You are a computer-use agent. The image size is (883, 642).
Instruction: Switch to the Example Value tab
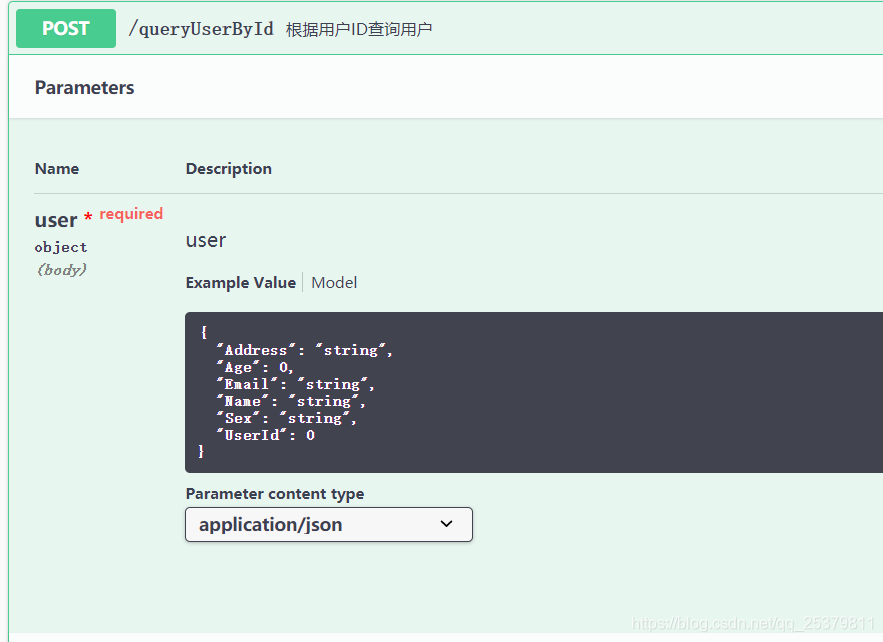click(241, 283)
